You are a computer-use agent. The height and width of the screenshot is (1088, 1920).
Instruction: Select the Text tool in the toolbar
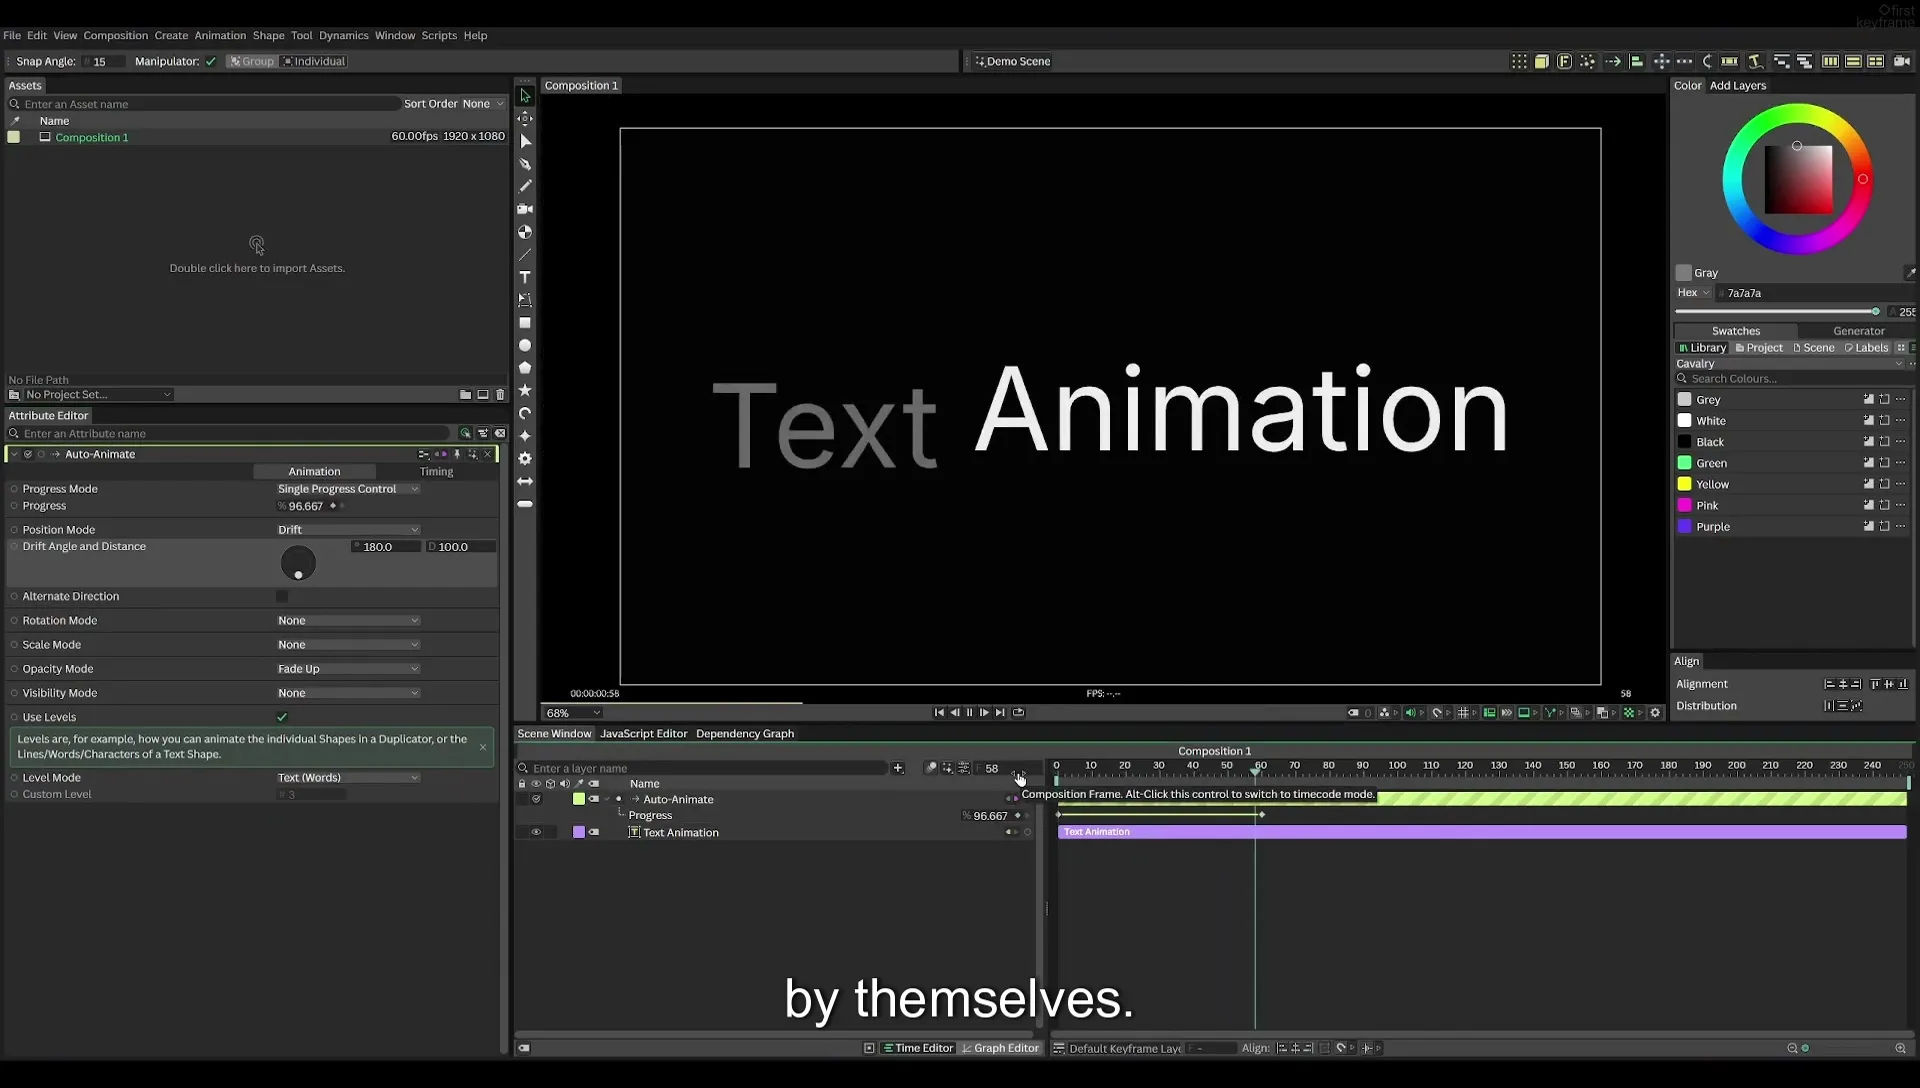click(x=524, y=277)
